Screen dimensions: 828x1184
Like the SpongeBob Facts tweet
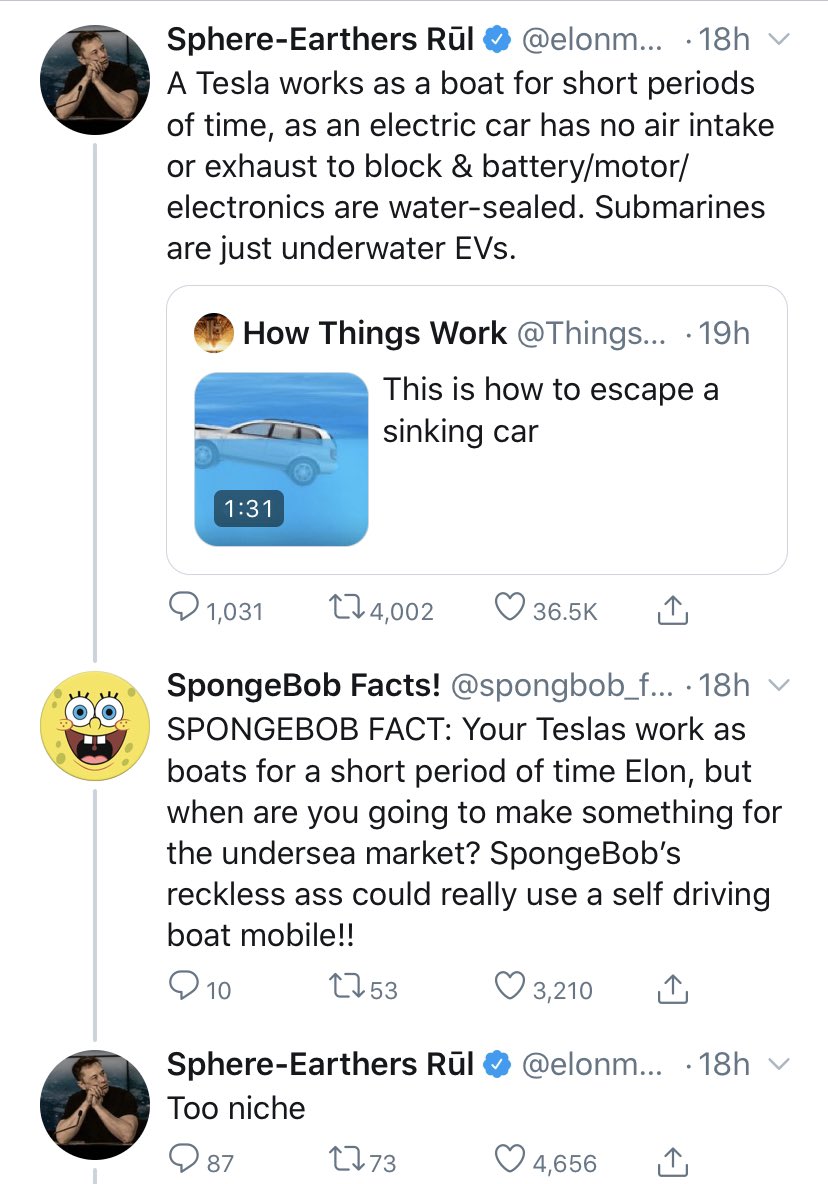[x=511, y=988]
